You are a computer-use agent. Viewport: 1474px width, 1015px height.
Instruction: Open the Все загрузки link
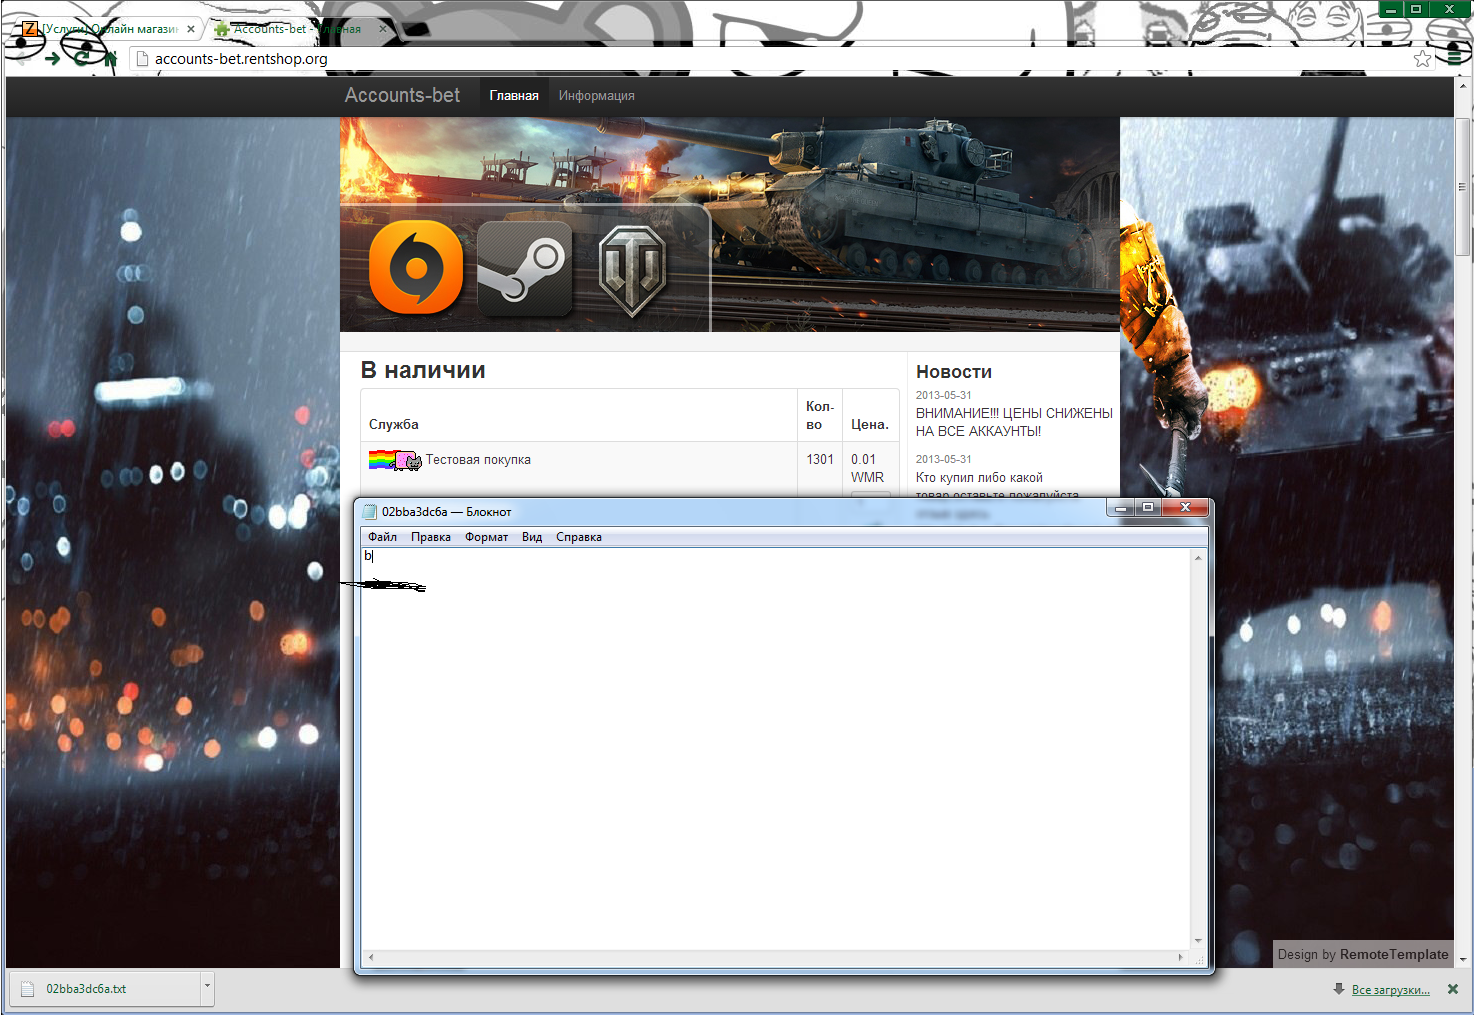click(1391, 990)
